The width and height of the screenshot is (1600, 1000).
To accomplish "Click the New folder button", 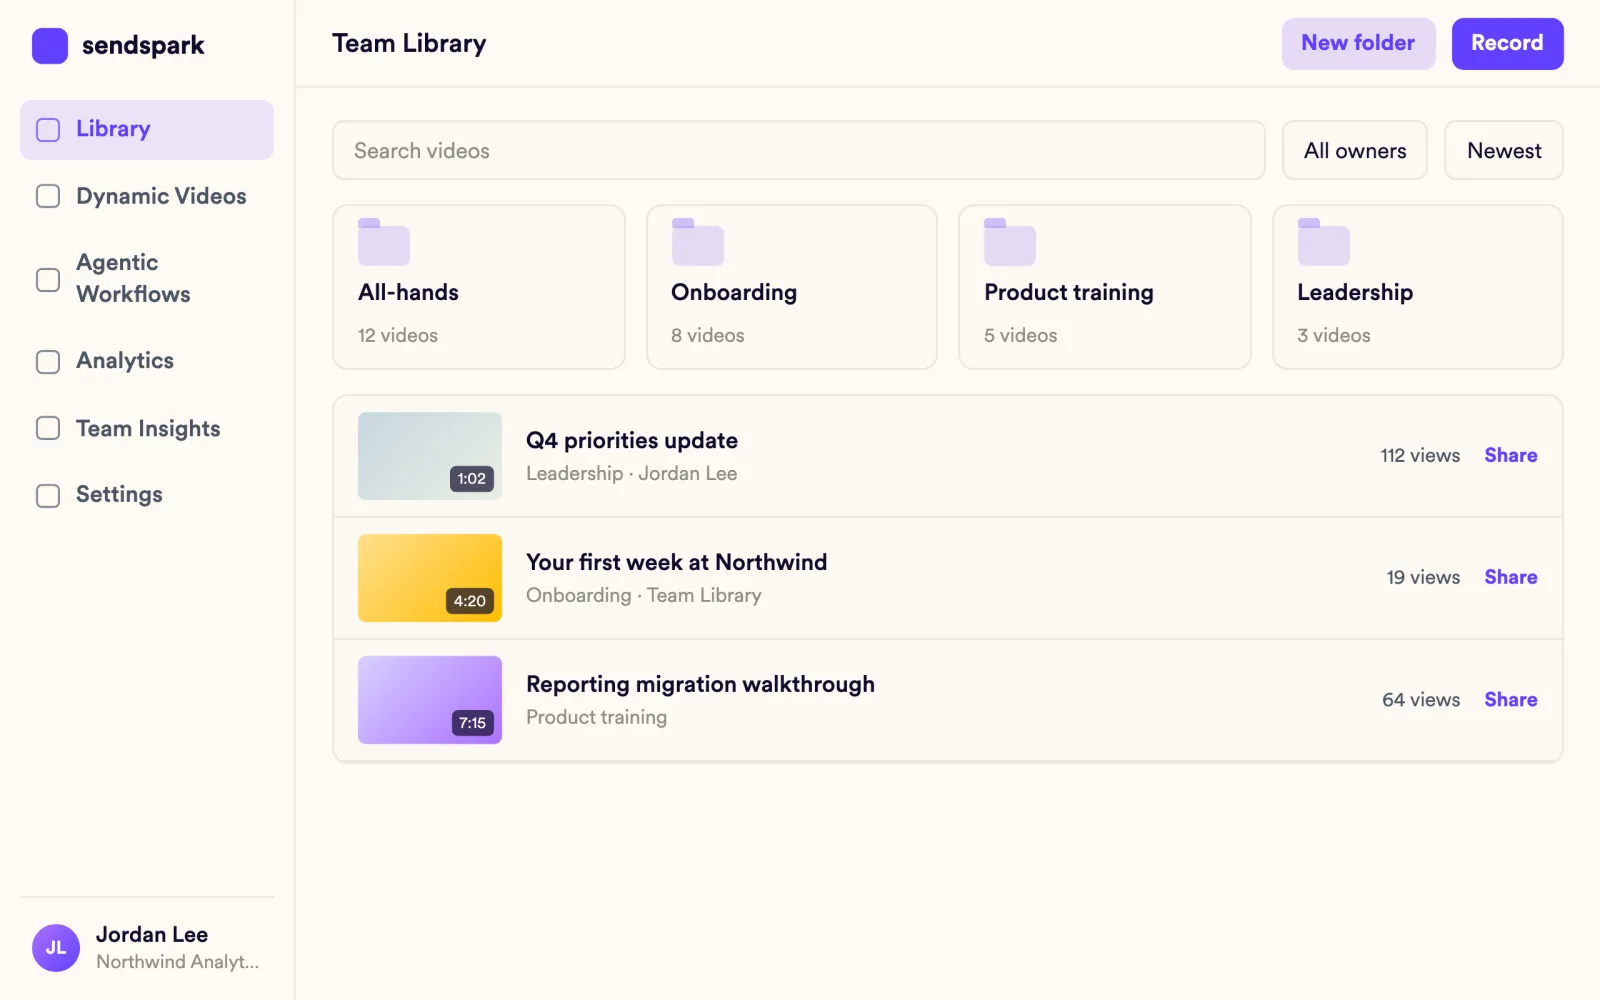I will [1358, 44].
